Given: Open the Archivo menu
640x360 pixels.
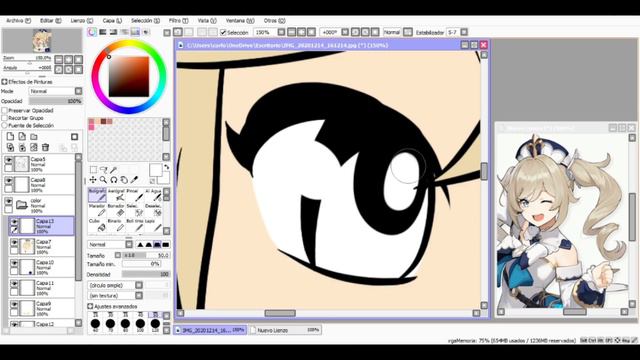Looking at the screenshot, I should 18,20.
